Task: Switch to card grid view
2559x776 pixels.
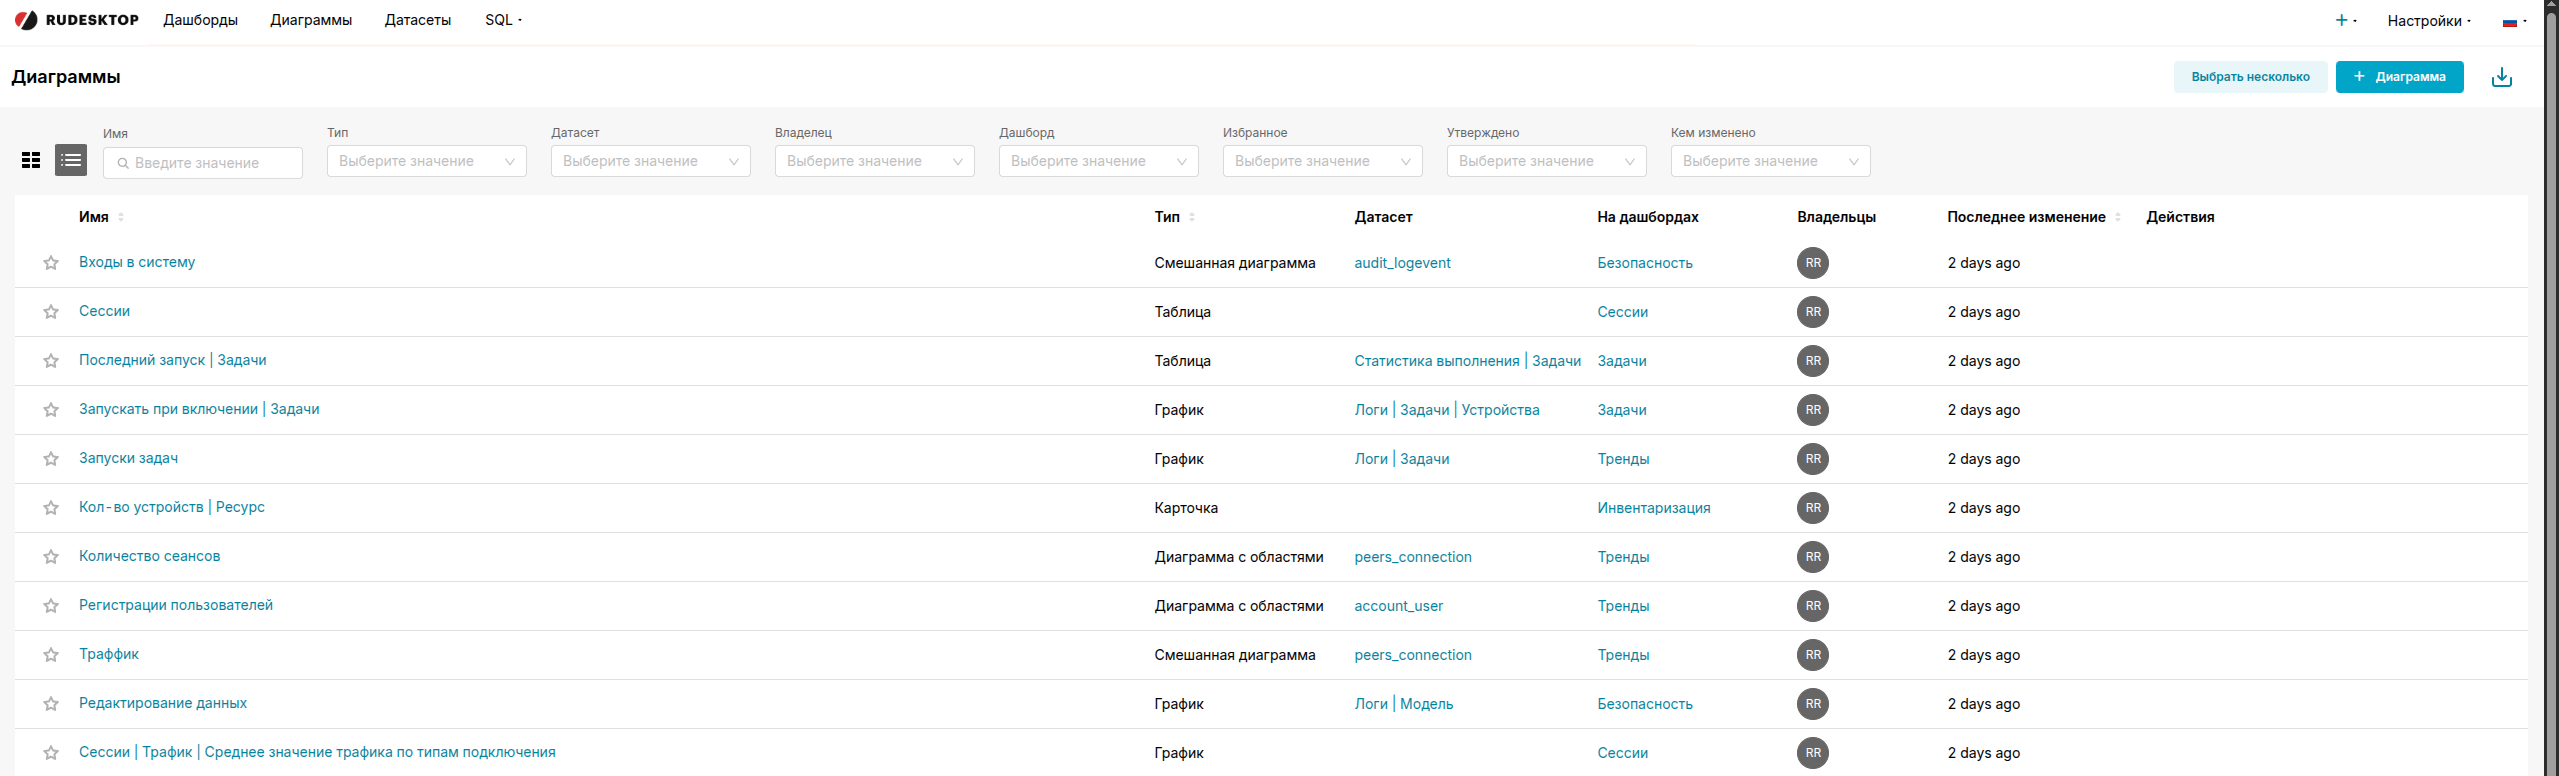Action: (31, 160)
